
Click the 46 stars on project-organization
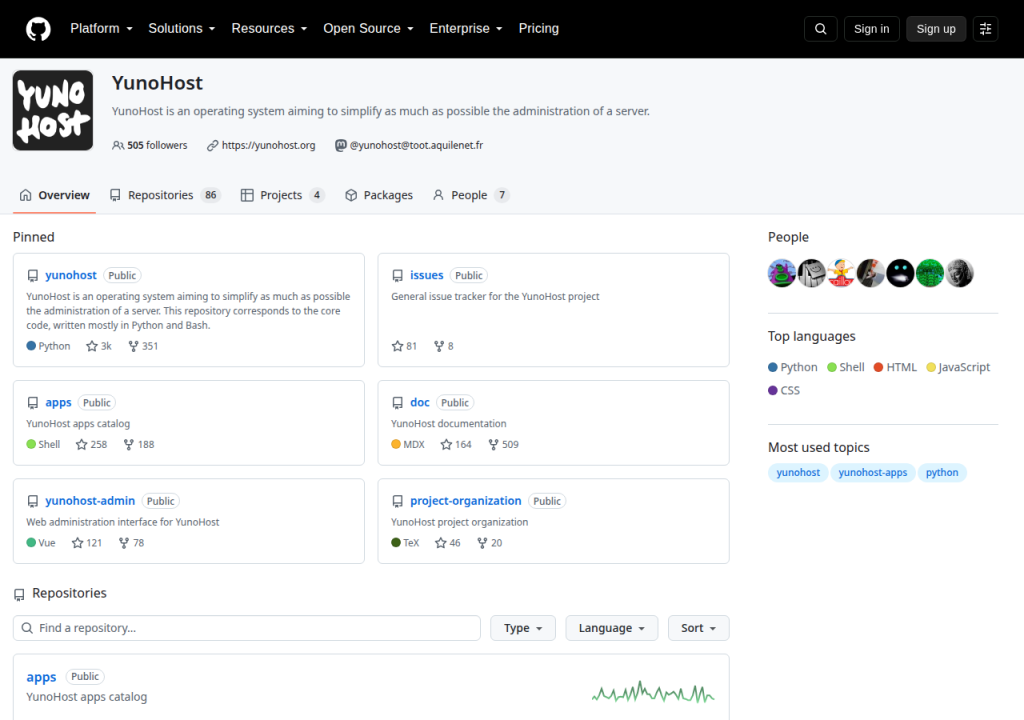448,543
